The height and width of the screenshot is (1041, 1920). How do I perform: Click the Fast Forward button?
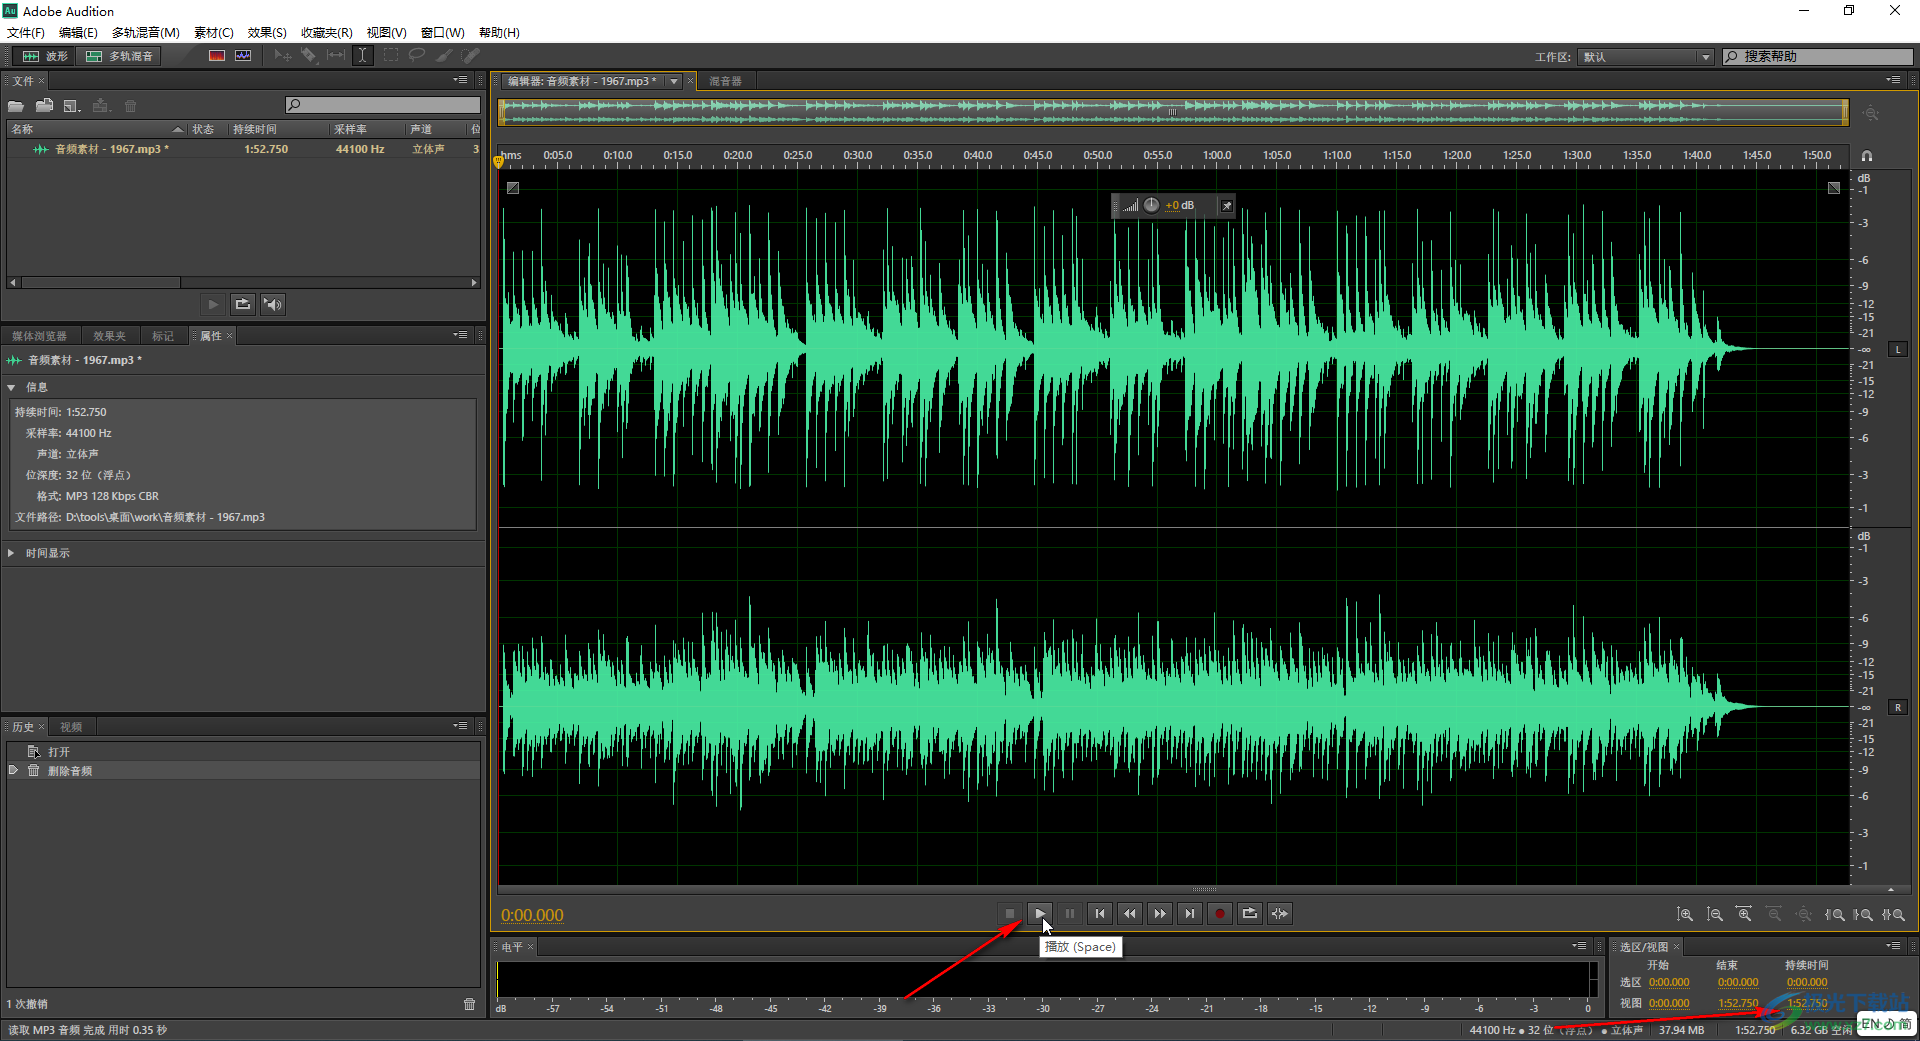[x=1160, y=913]
